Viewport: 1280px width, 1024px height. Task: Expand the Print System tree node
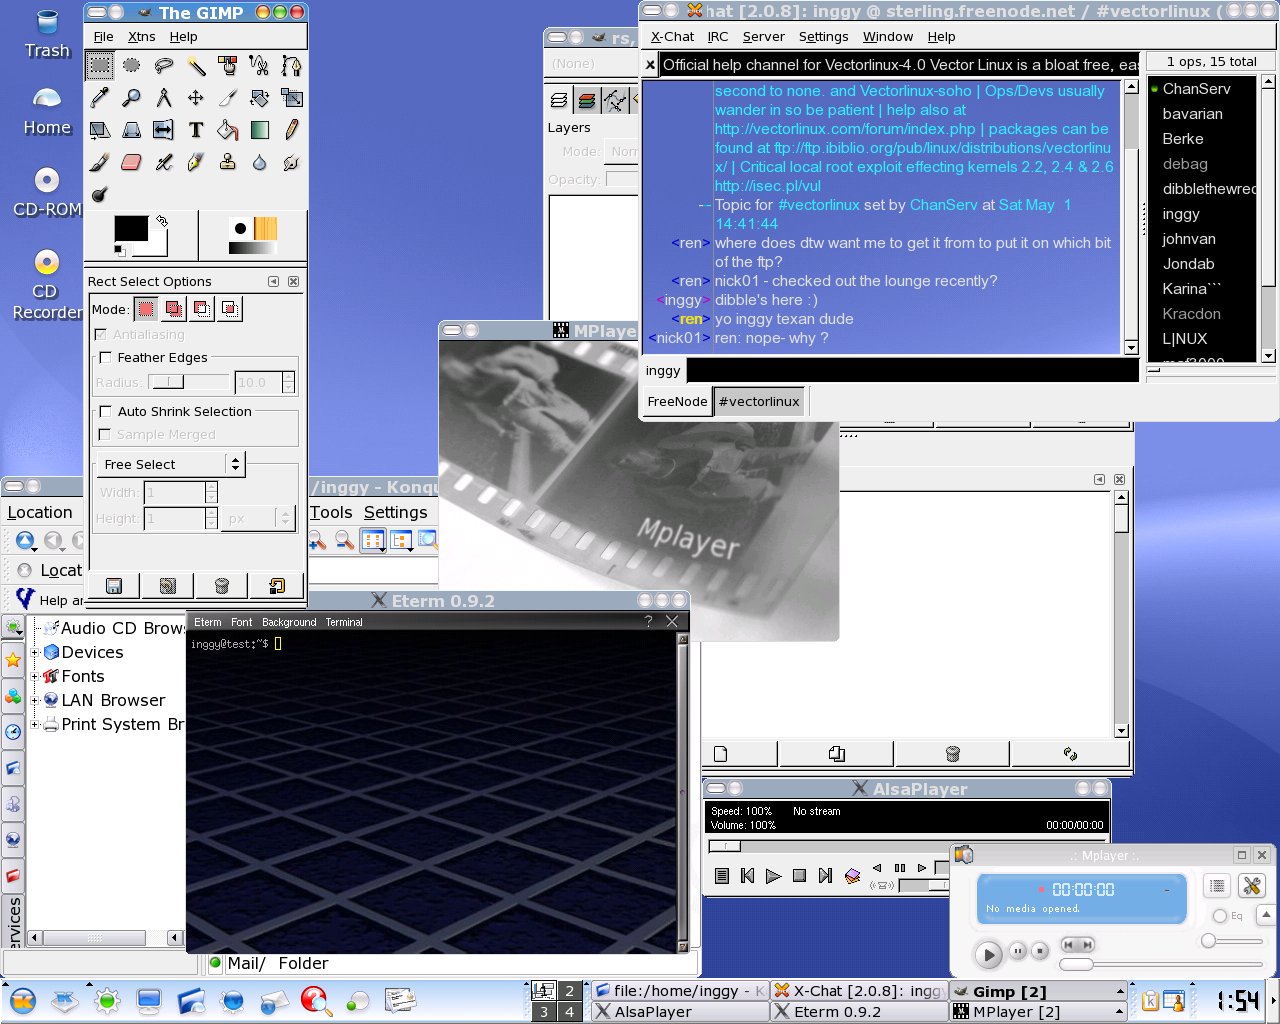(35, 724)
